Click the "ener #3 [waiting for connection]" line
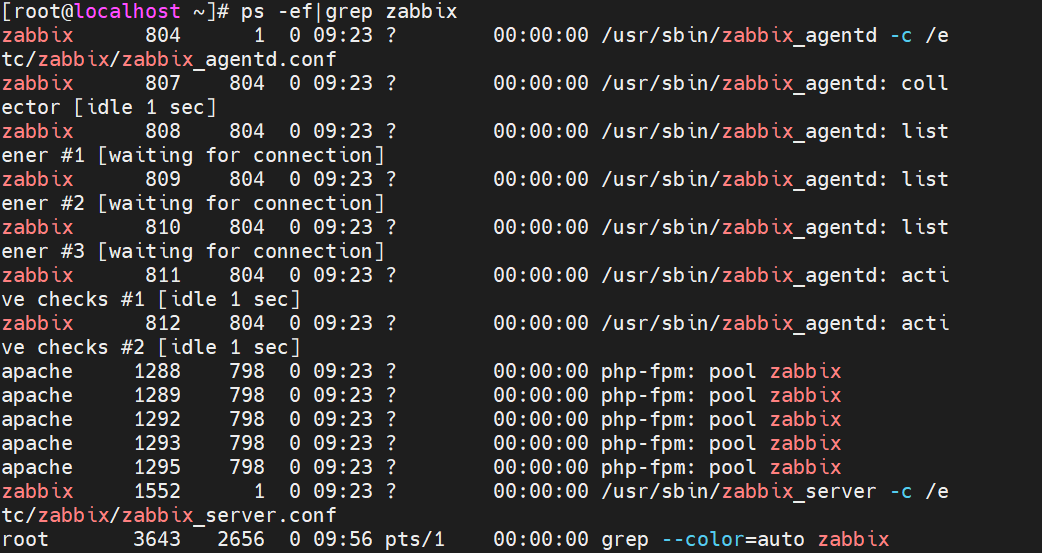Viewport: 1042px width, 553px height. pyautogui.click(x=193, y=251)
